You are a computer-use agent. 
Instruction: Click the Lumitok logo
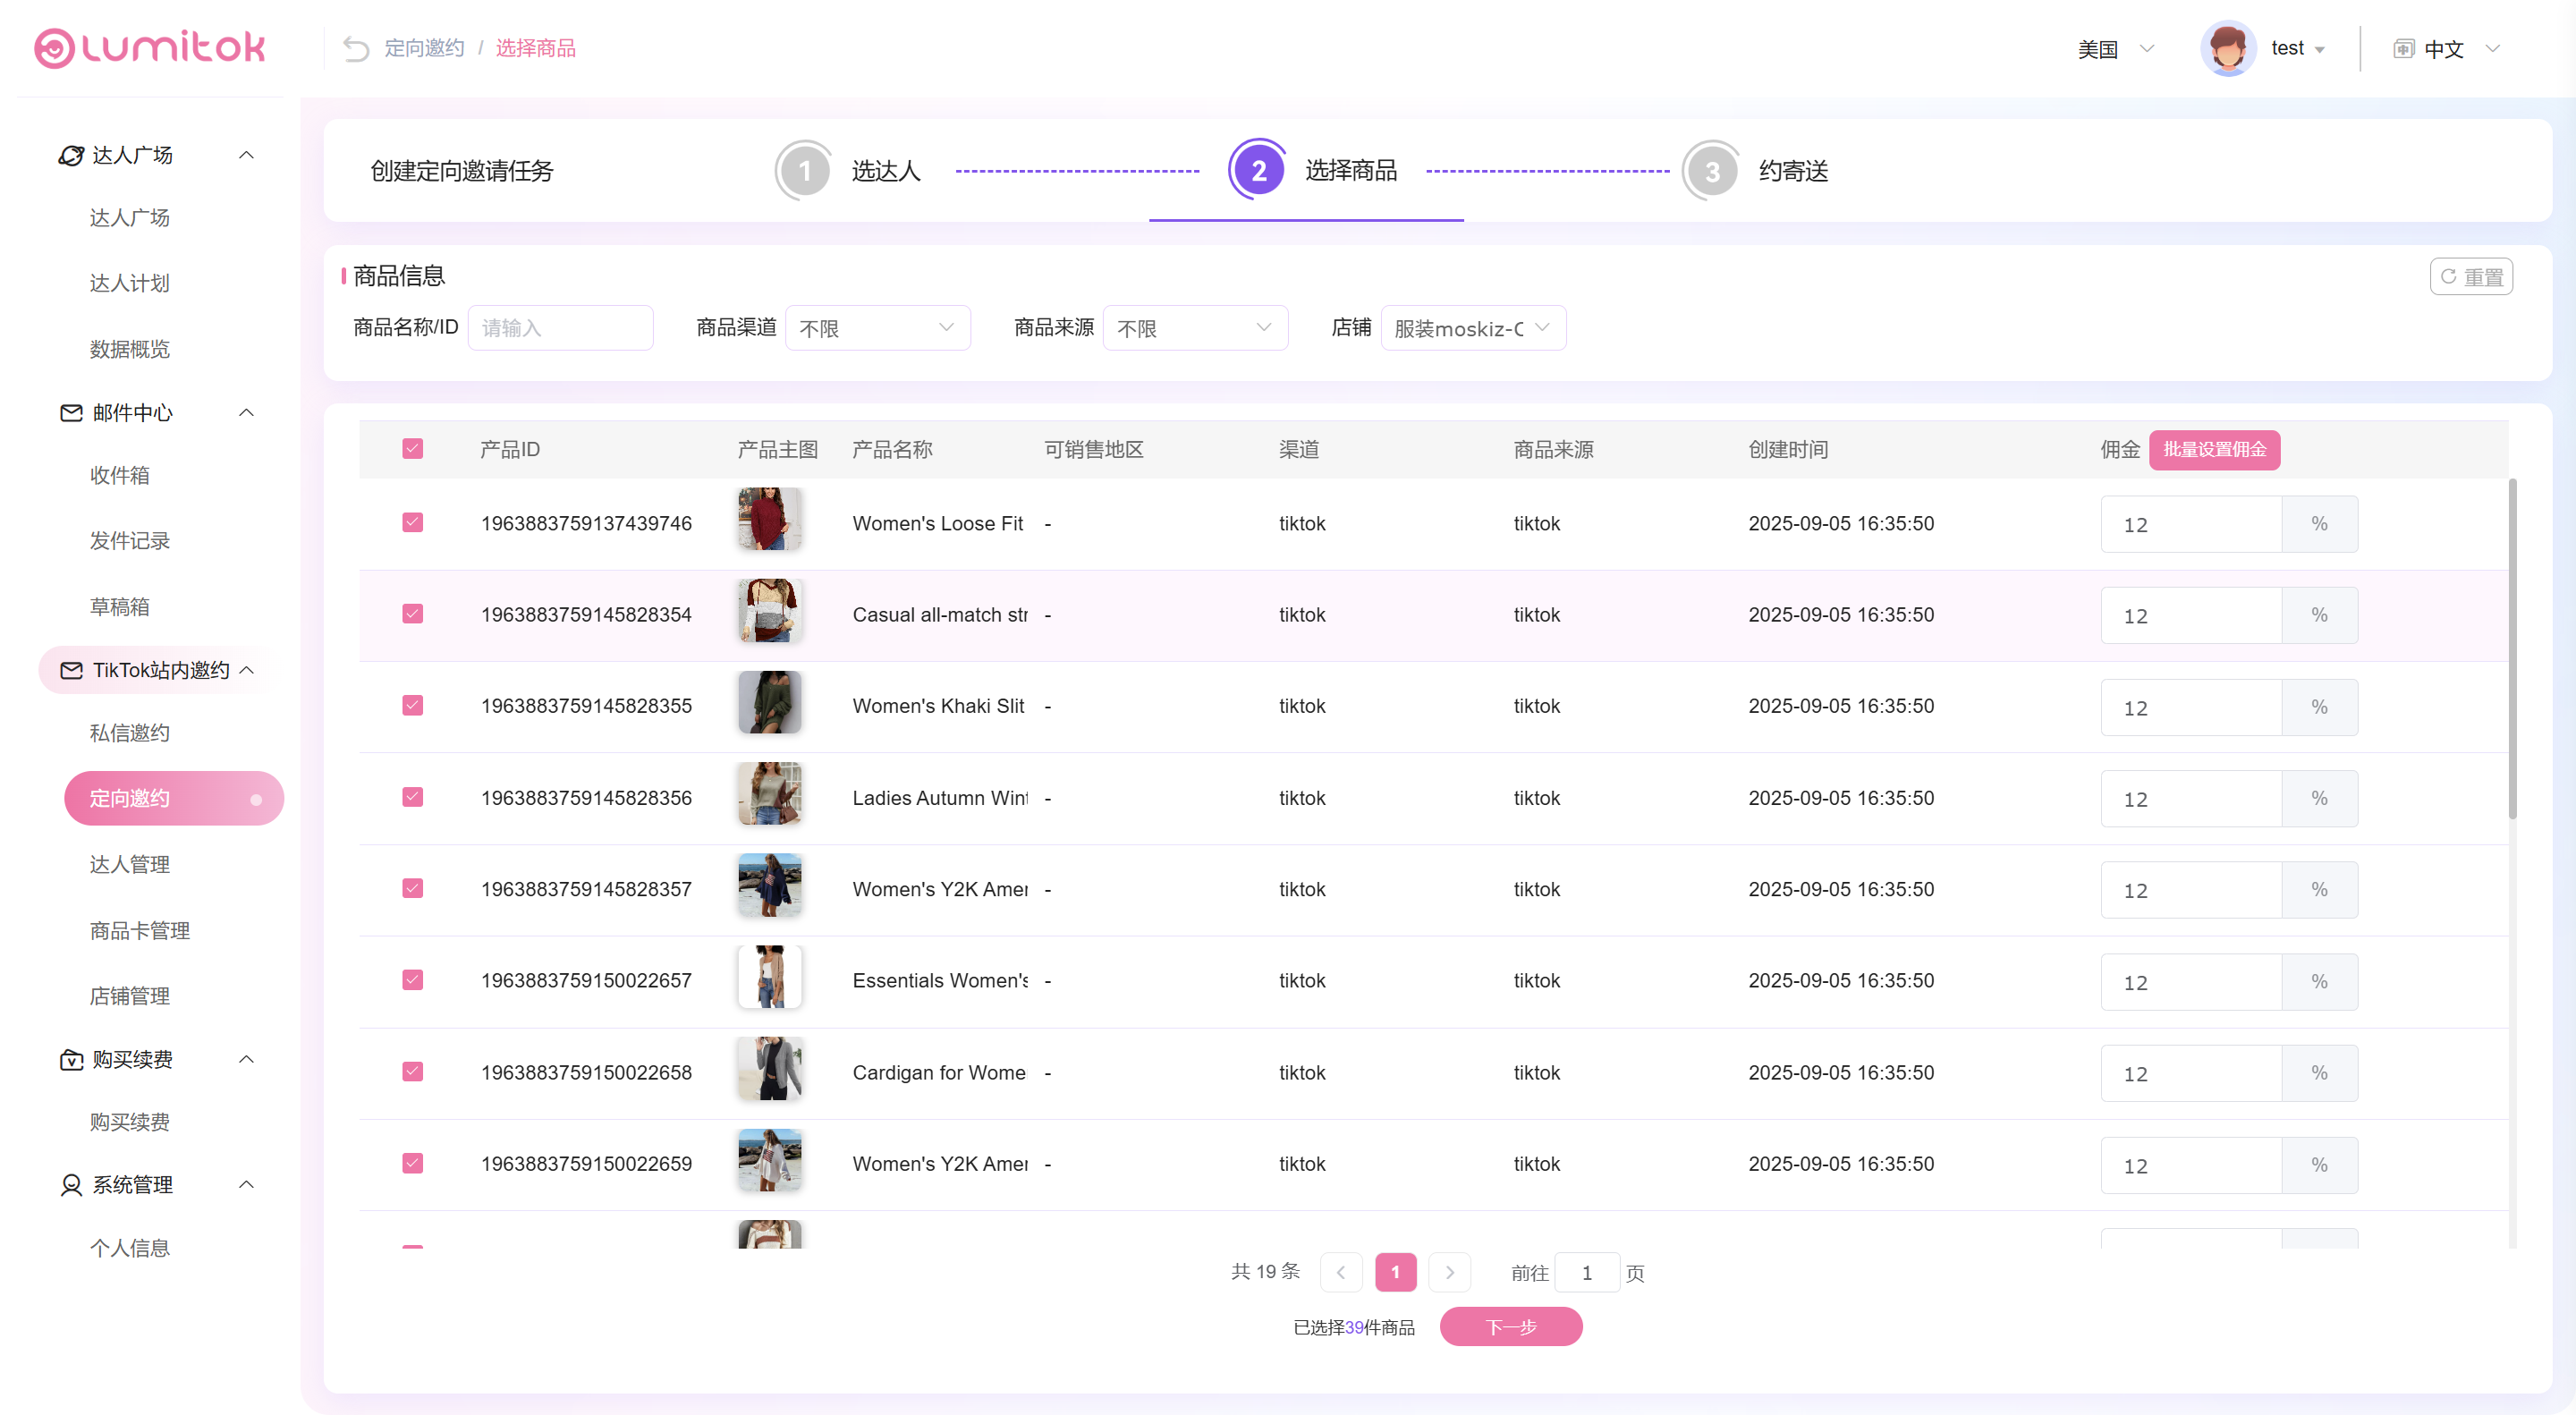coord(150,47)
